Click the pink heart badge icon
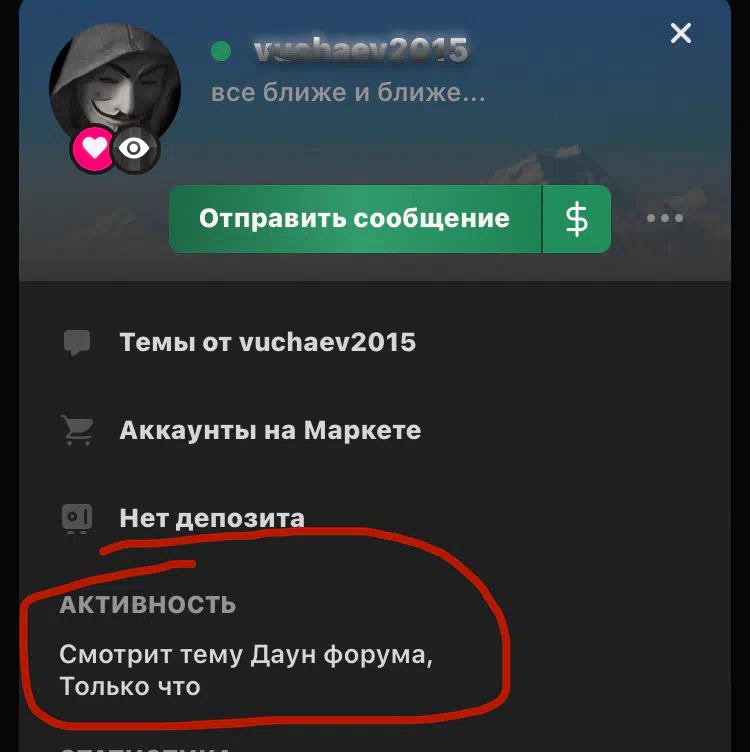Screen dimensions: 750x752 (x=94, y=149)
